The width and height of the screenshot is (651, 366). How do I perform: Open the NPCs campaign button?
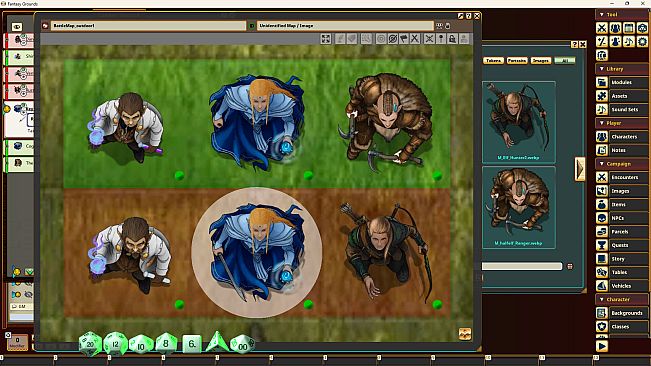628,218
